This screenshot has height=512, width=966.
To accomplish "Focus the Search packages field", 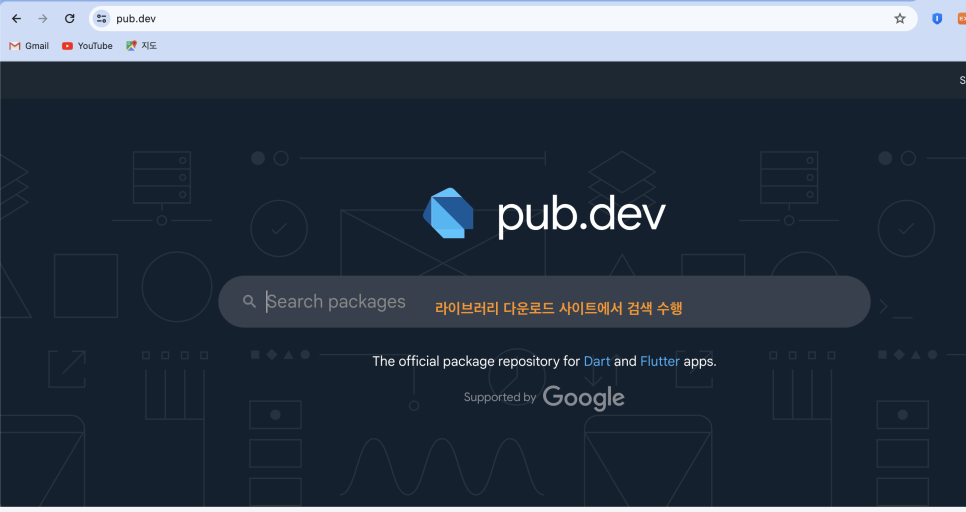I will [544, 301].
